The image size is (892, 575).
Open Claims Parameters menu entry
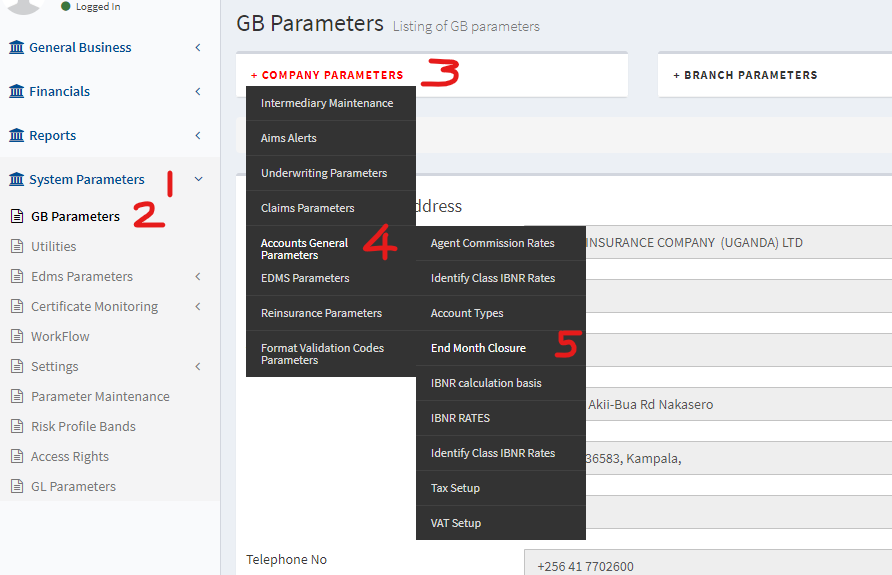[x=308, y=208]
